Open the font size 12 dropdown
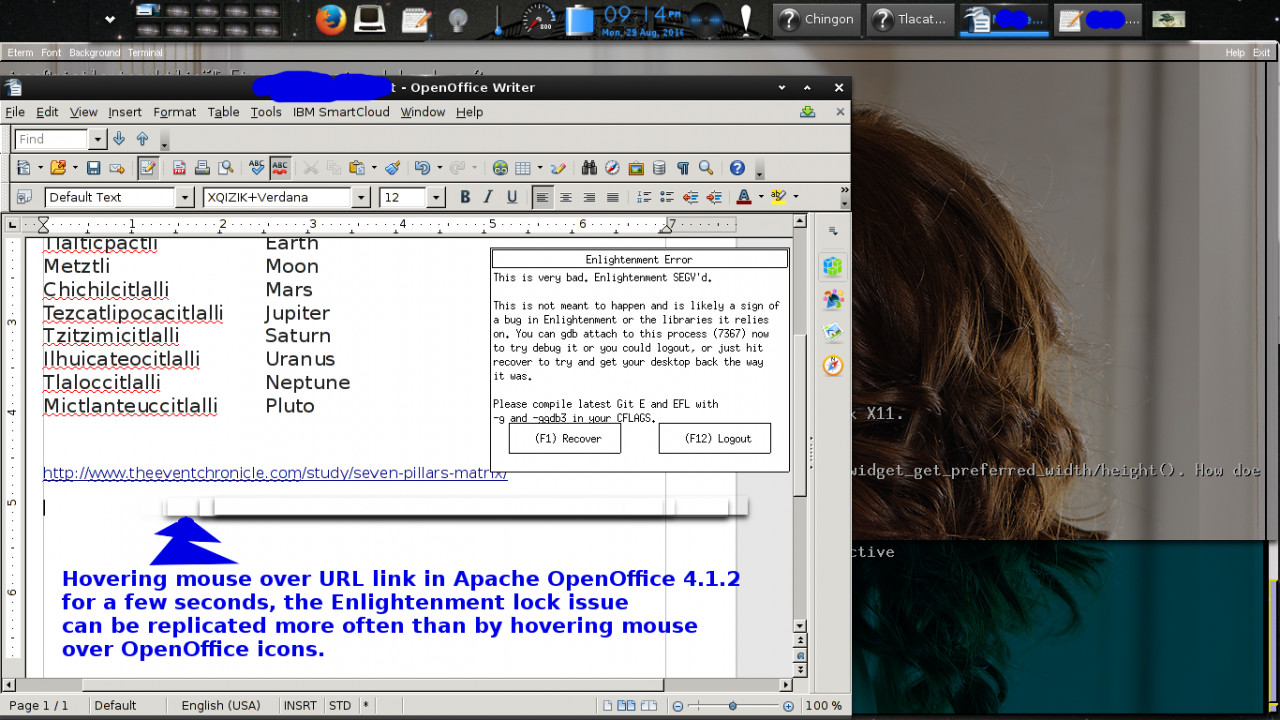 pyautogui.click(x=435, y=197)
